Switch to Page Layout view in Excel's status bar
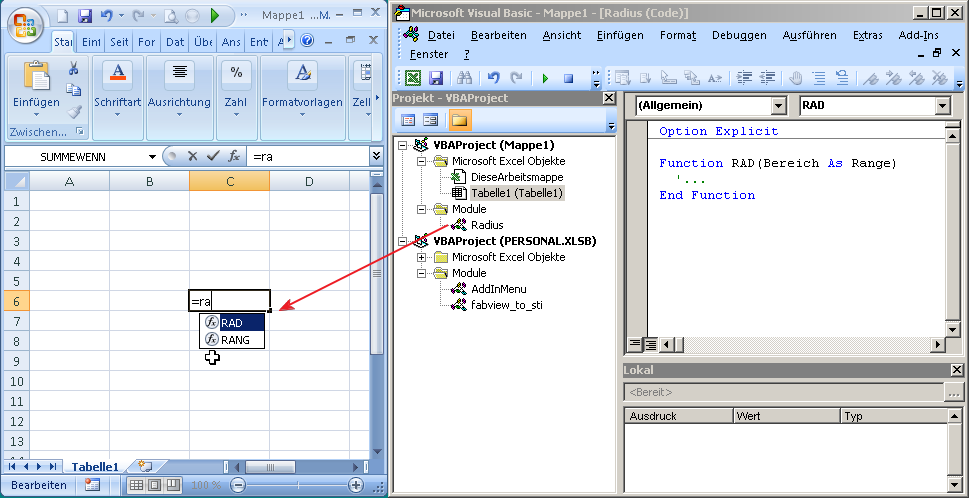This screenshot has height=498, width=969. [154, 485]
